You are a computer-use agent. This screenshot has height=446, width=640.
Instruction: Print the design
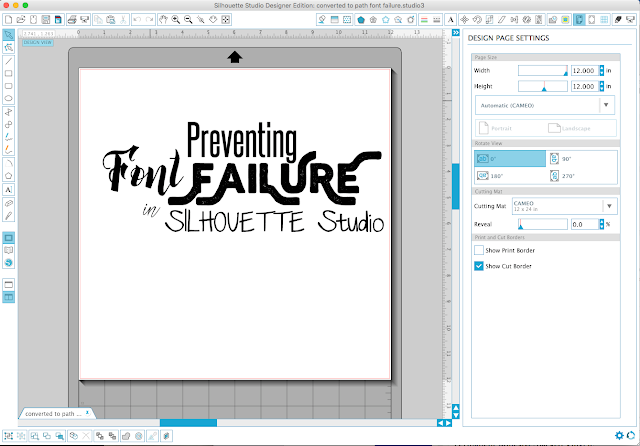tap(72, 20)
